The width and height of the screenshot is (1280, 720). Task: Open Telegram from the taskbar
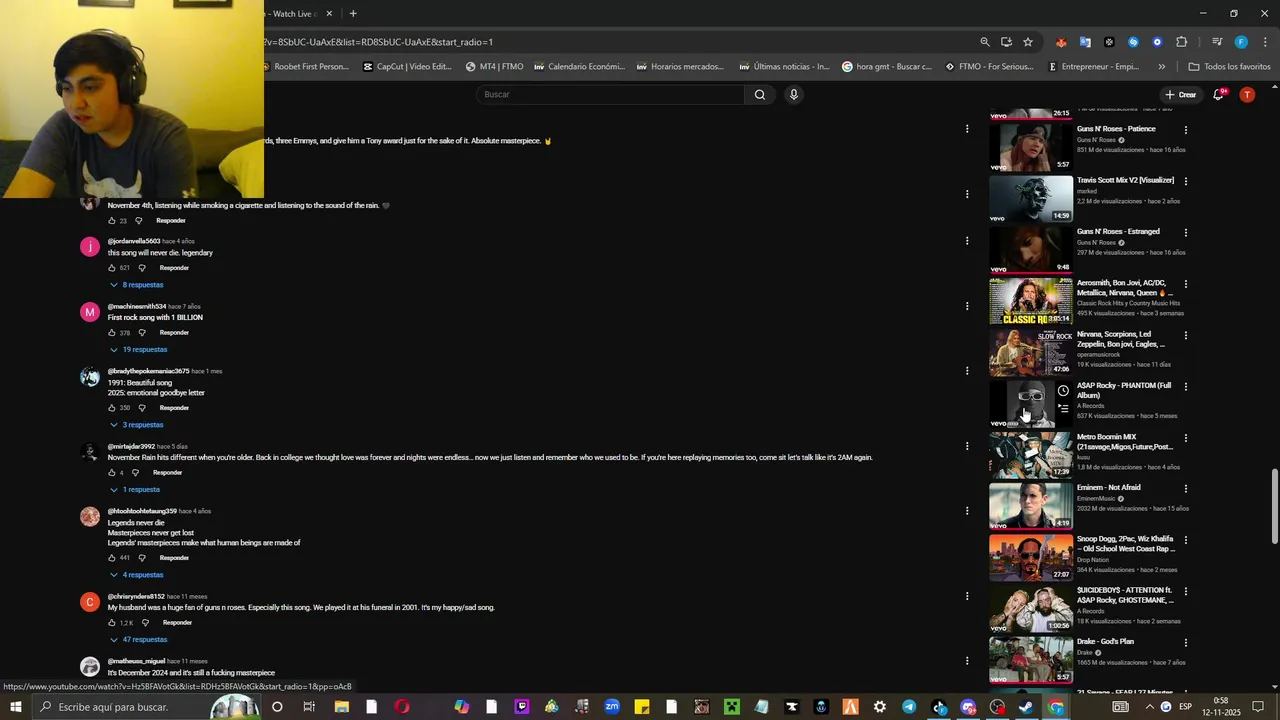(x=909, y=707)
